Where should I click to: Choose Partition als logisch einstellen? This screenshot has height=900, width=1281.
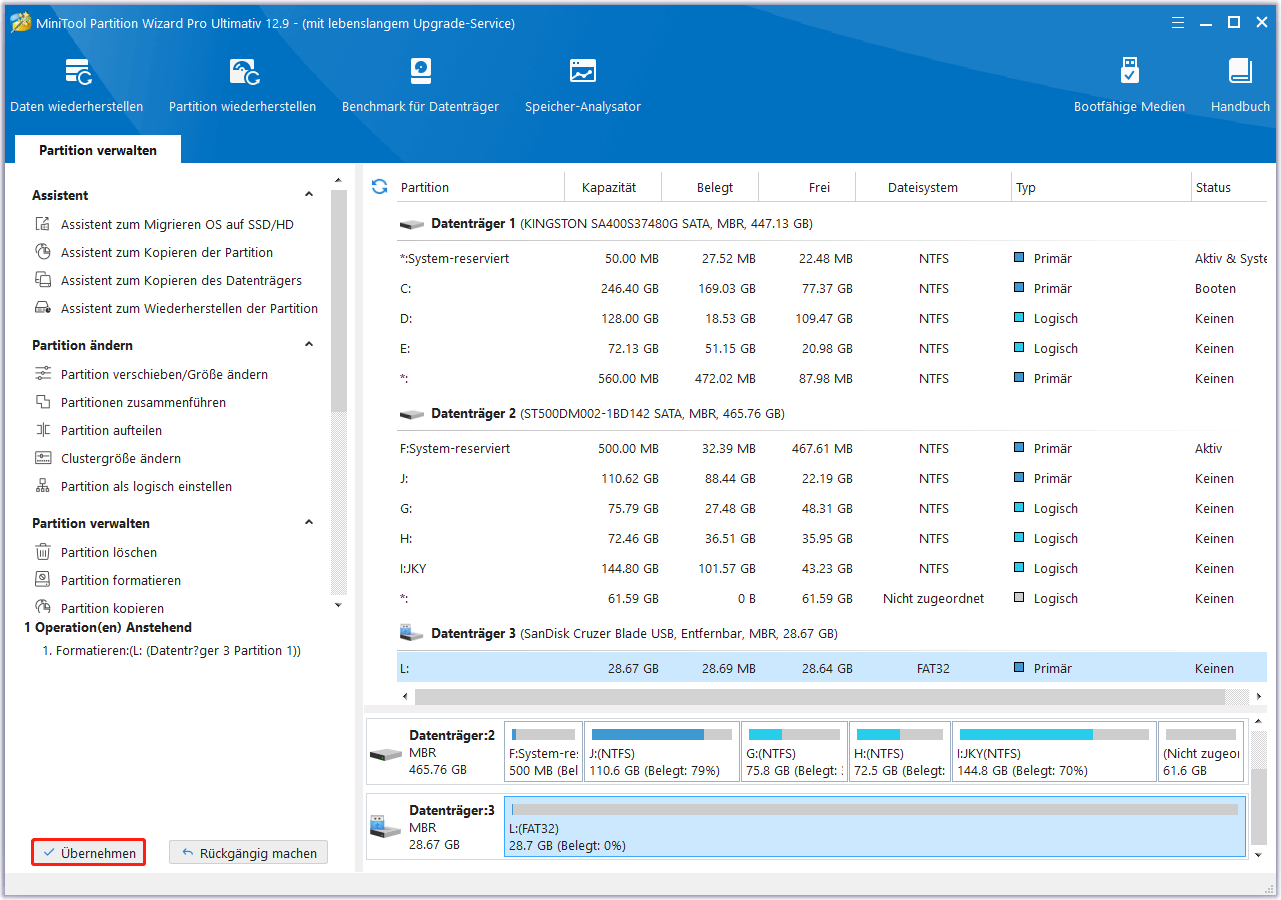coord(133,487)
